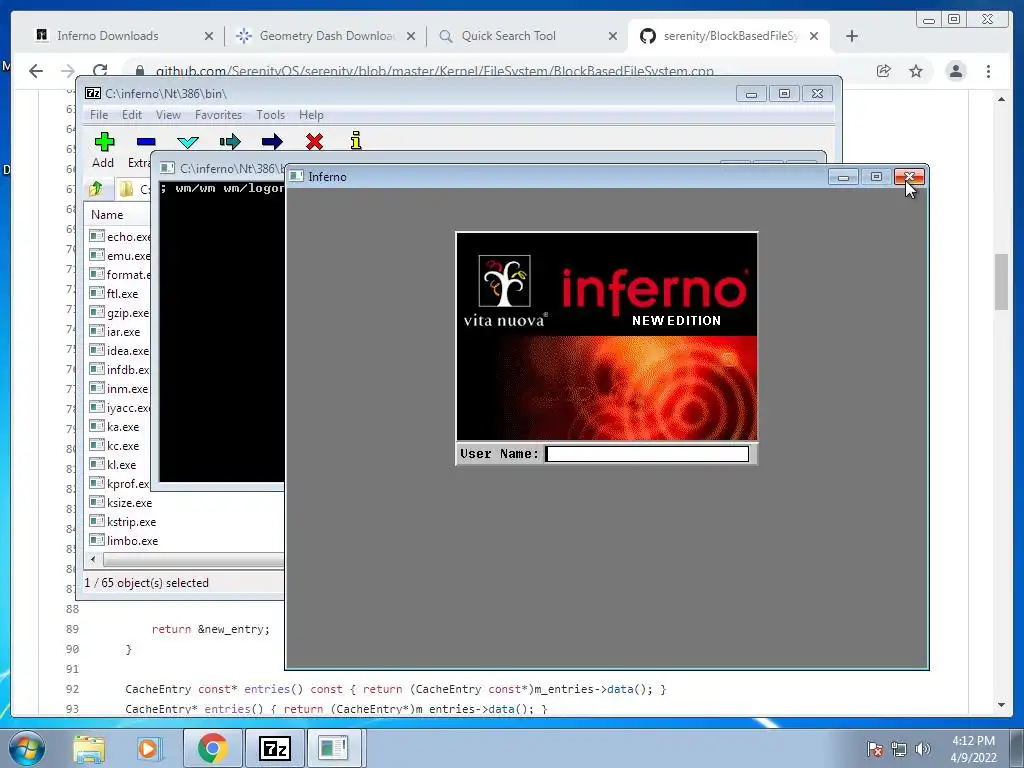Click the horizontal scrollbar left arrow in 7-Zip
This screenshot has height=768, width=1024.
coord(93,560)
